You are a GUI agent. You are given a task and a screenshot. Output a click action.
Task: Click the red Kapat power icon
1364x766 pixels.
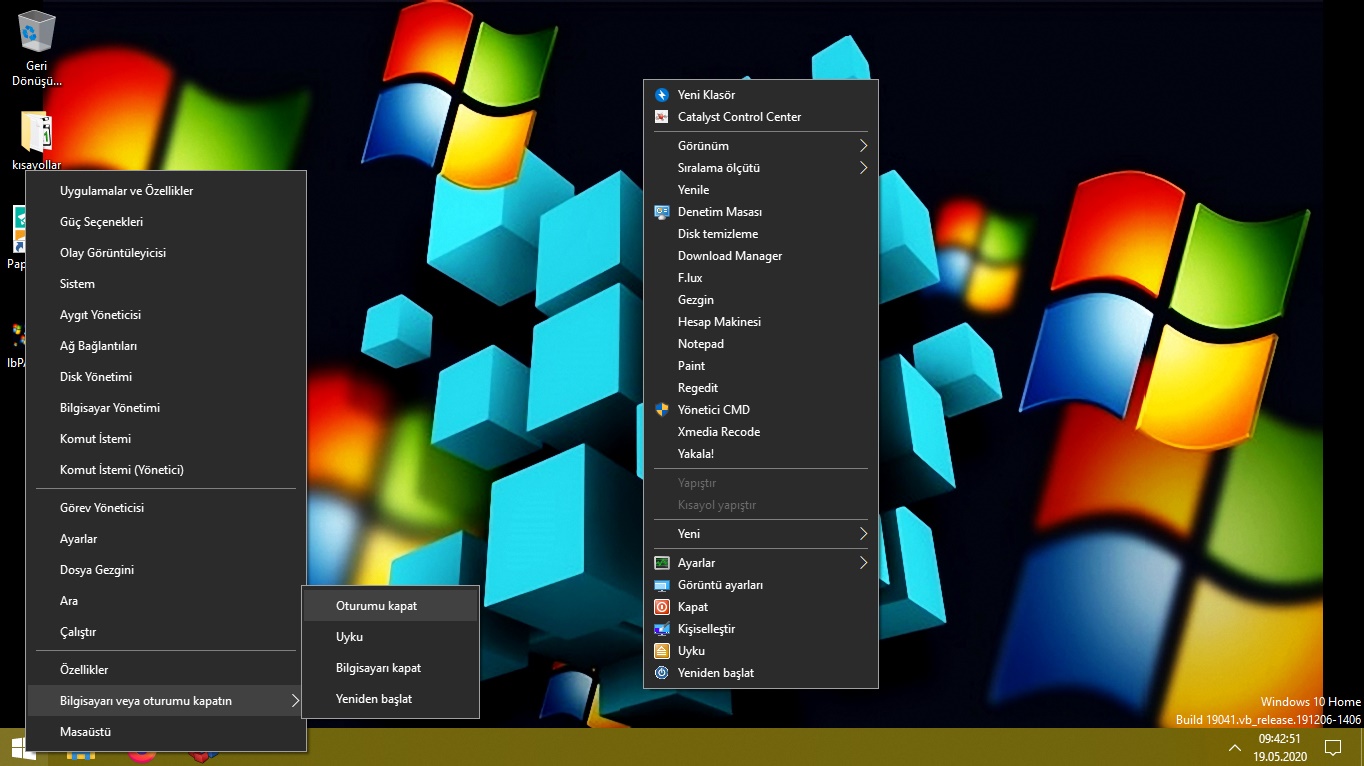(661, 607)
